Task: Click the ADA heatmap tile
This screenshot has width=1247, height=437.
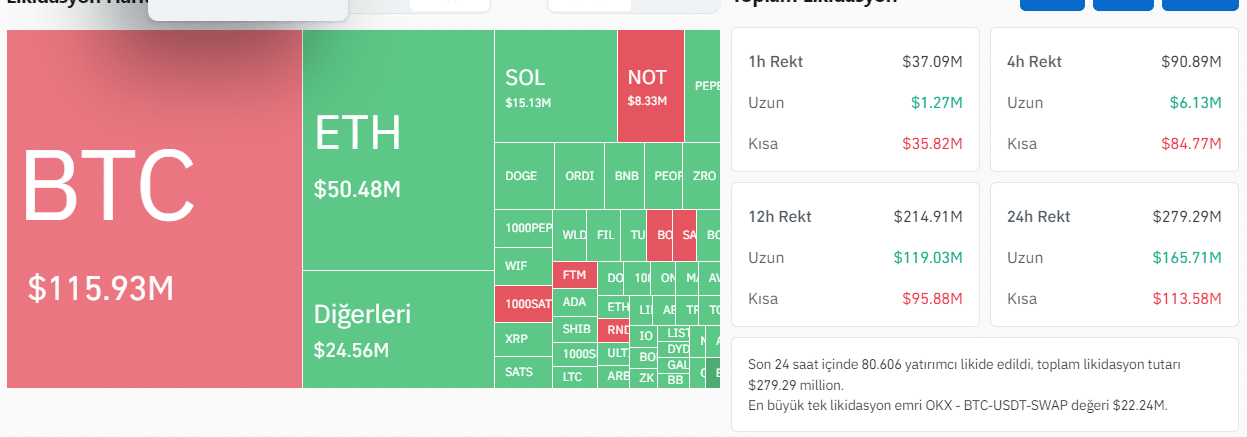Action: (574, 302)
